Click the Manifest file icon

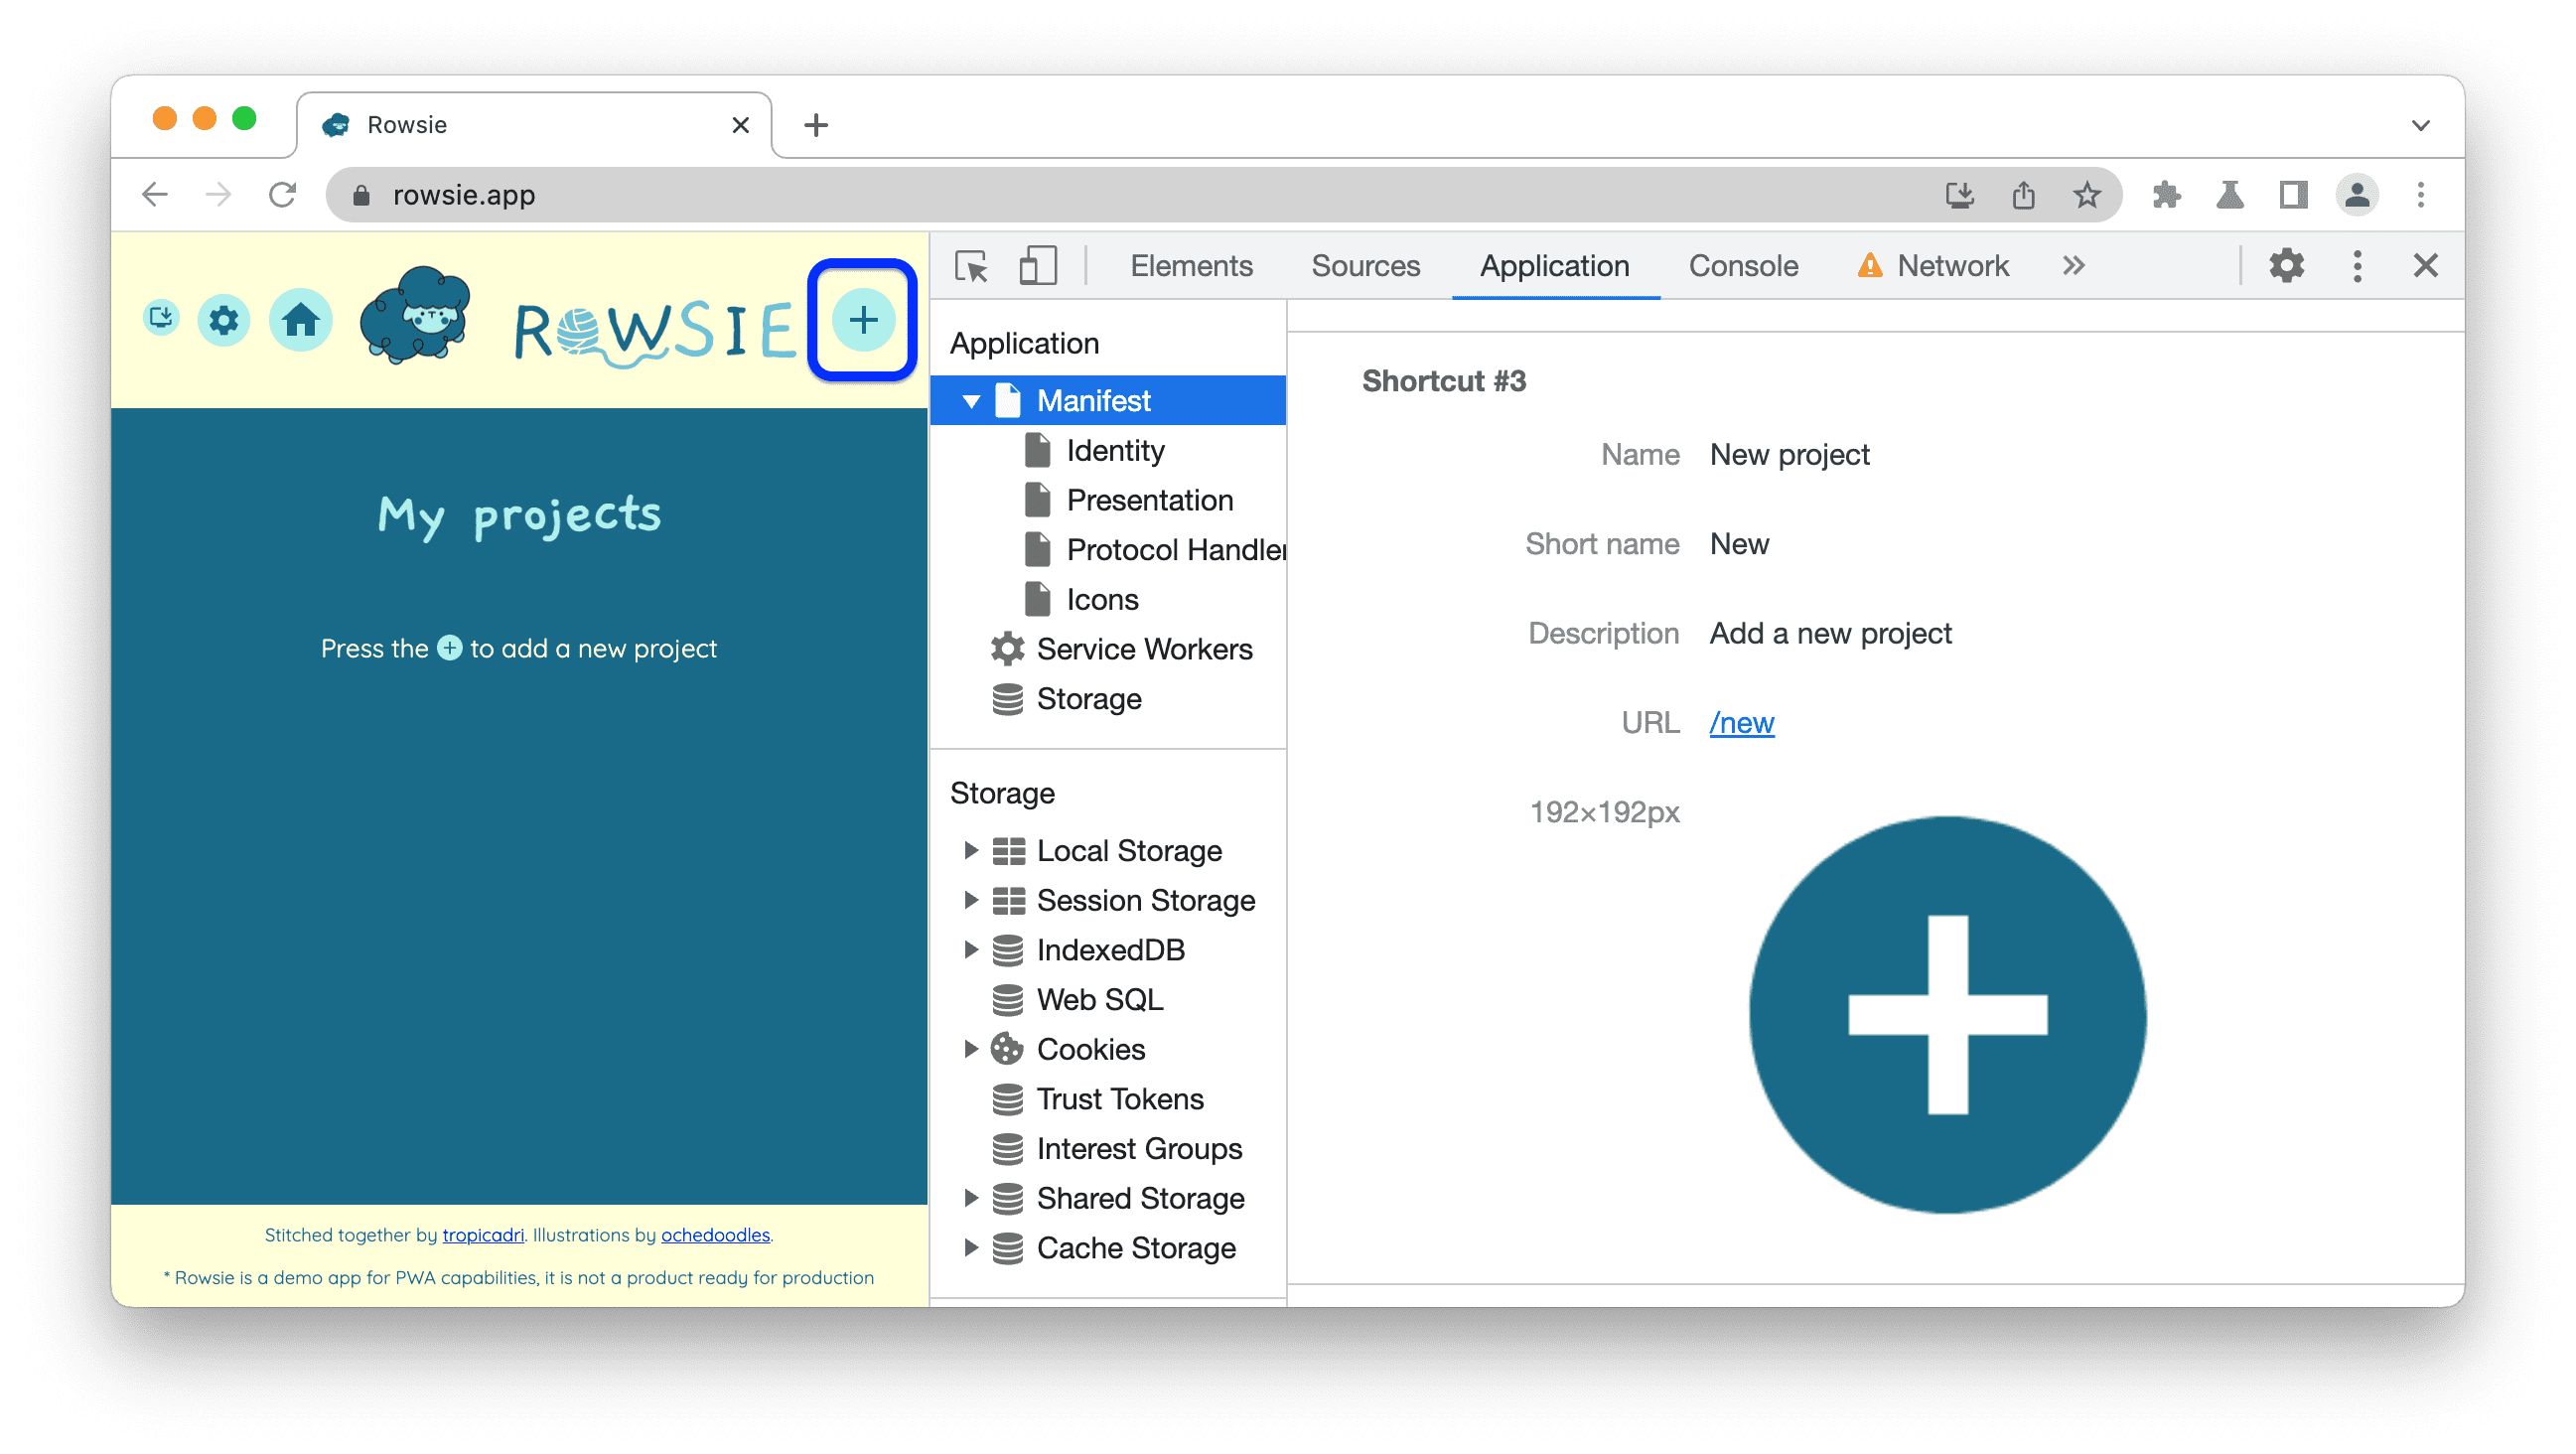[x=1007, y=398]
